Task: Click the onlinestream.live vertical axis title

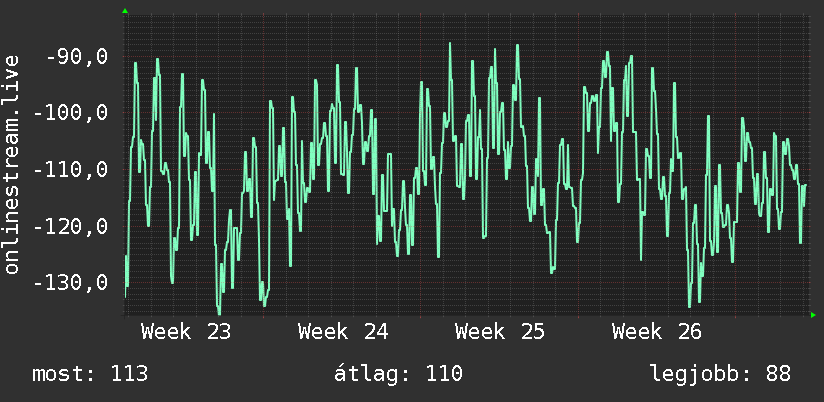Action: coord(11,164)
